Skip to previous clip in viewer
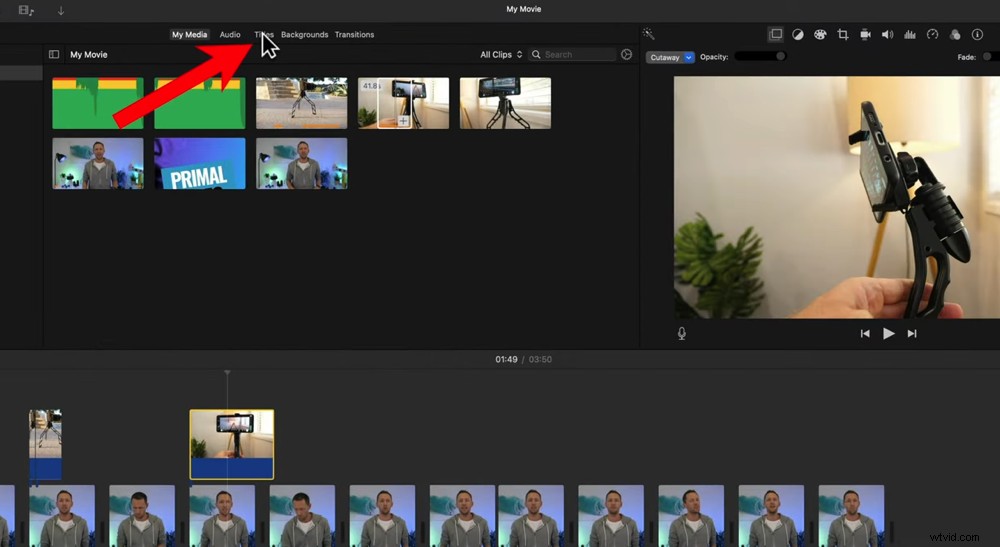Viewport: 1000px width, 547px height. coord(865,333)
